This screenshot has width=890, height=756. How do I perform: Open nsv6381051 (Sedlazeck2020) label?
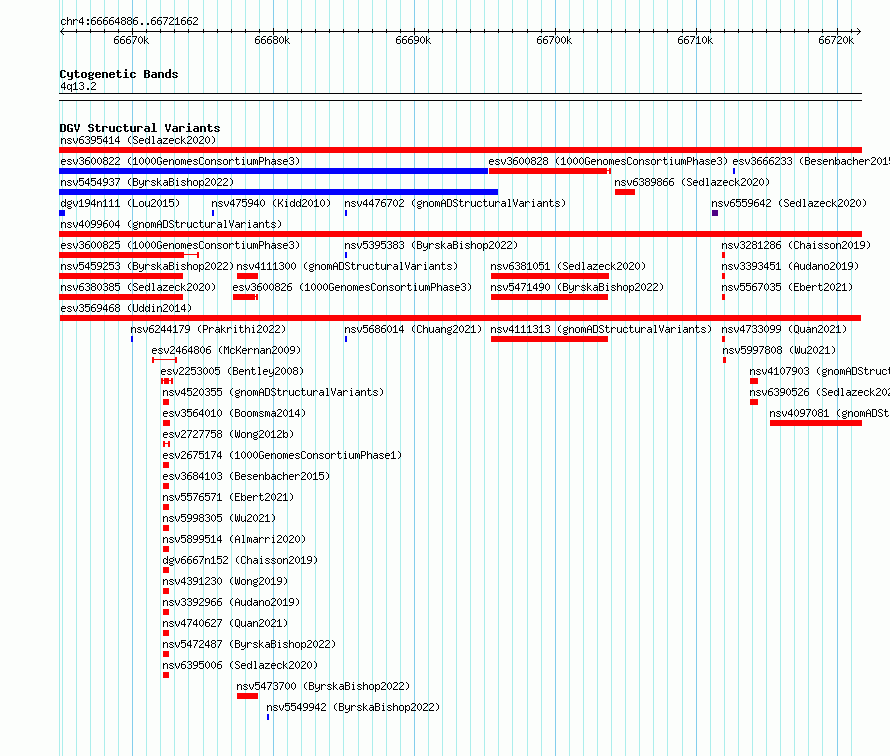[x=568, y=266]
